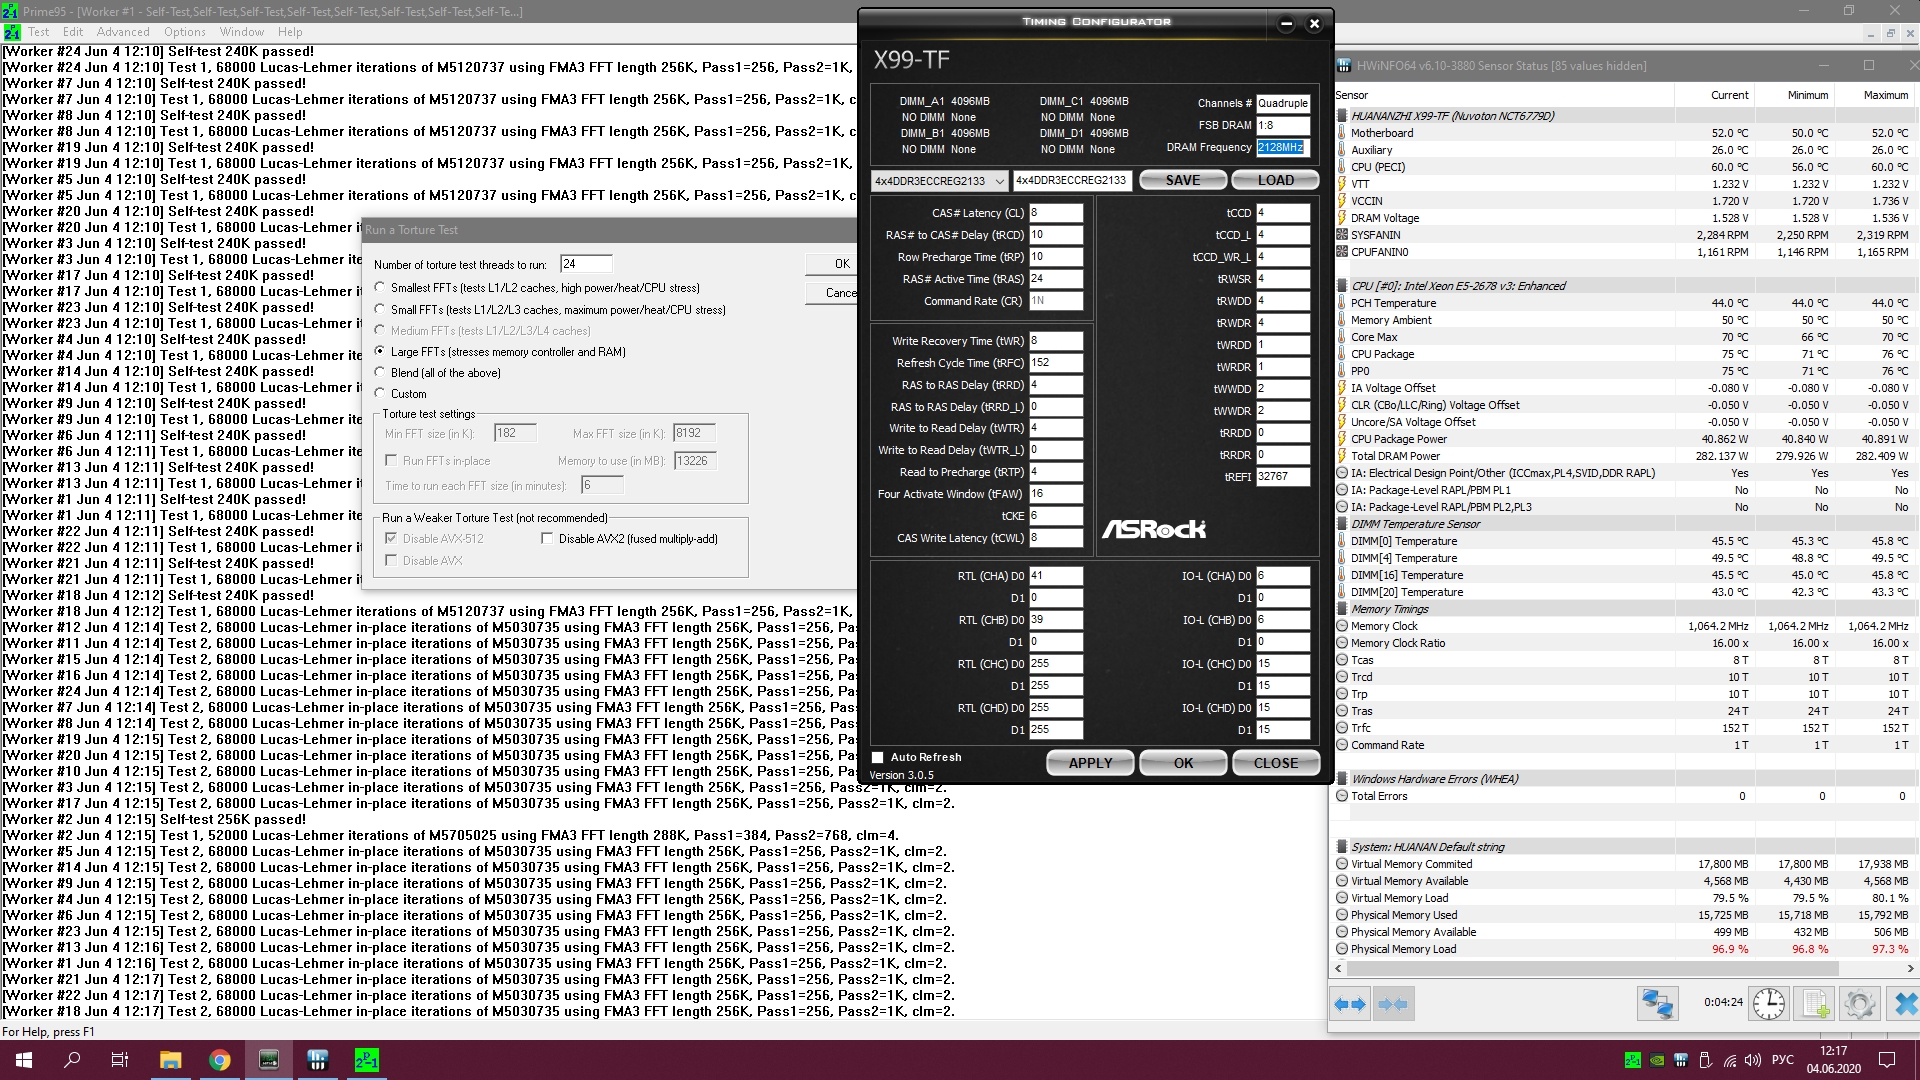
Task: Click HWiNFO expand columns arrows icon
Action: coord(1350,1004)
